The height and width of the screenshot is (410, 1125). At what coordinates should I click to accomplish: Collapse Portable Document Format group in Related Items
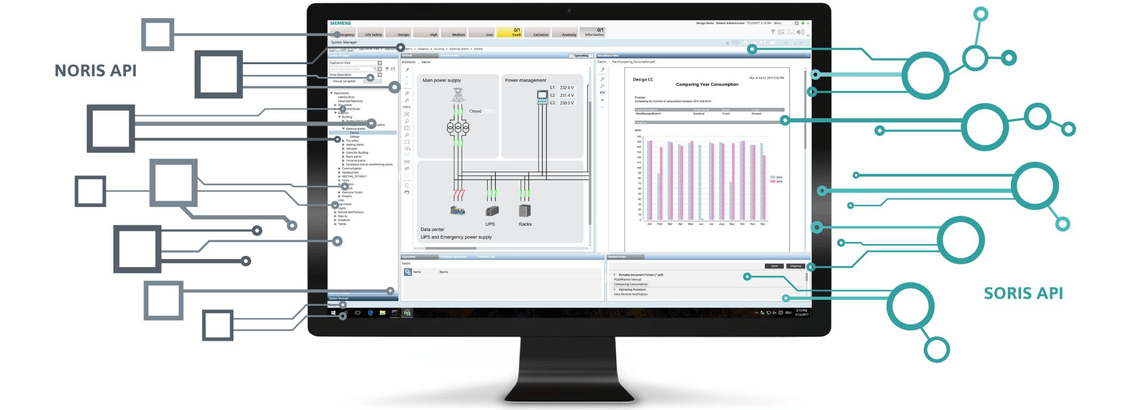614,275
